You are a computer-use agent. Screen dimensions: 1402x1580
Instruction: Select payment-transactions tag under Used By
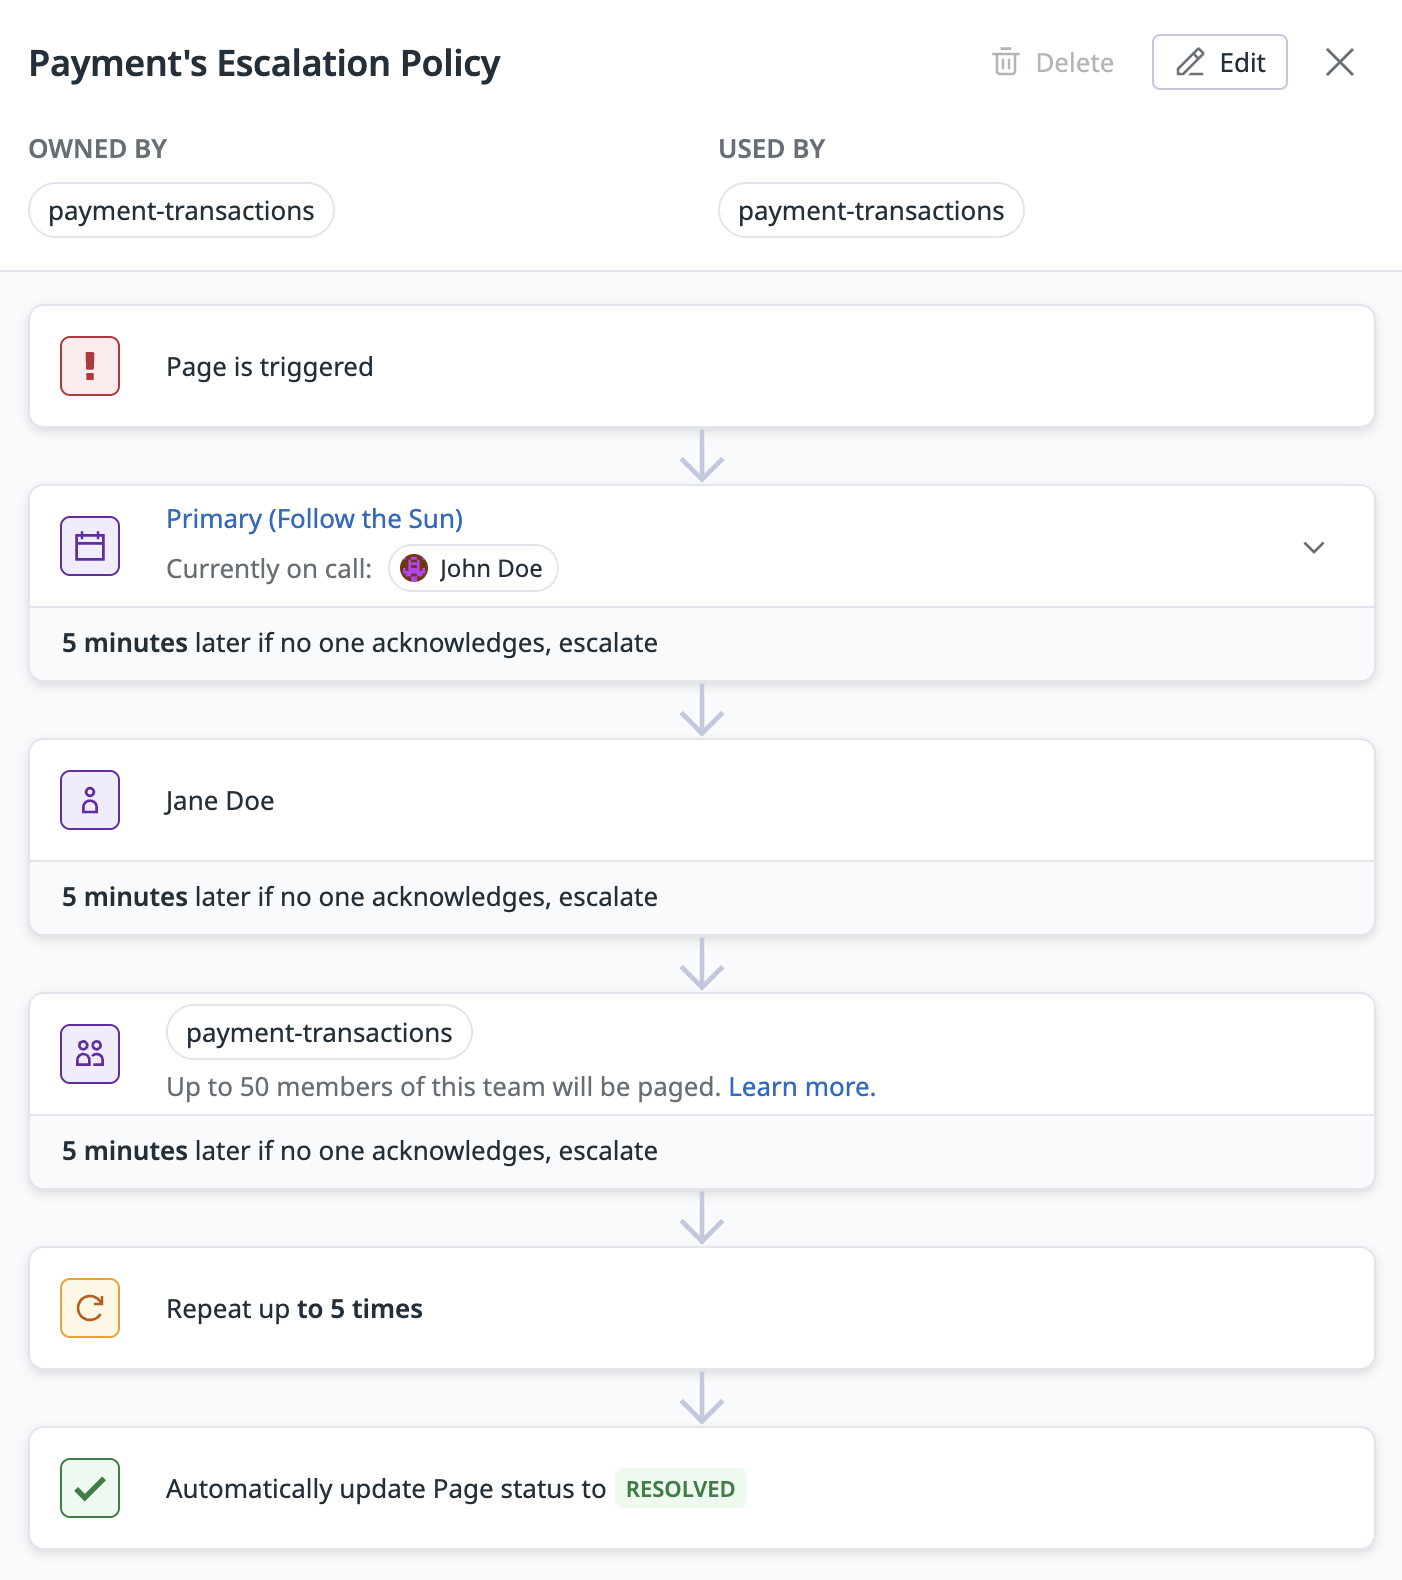tap(871, 210)
